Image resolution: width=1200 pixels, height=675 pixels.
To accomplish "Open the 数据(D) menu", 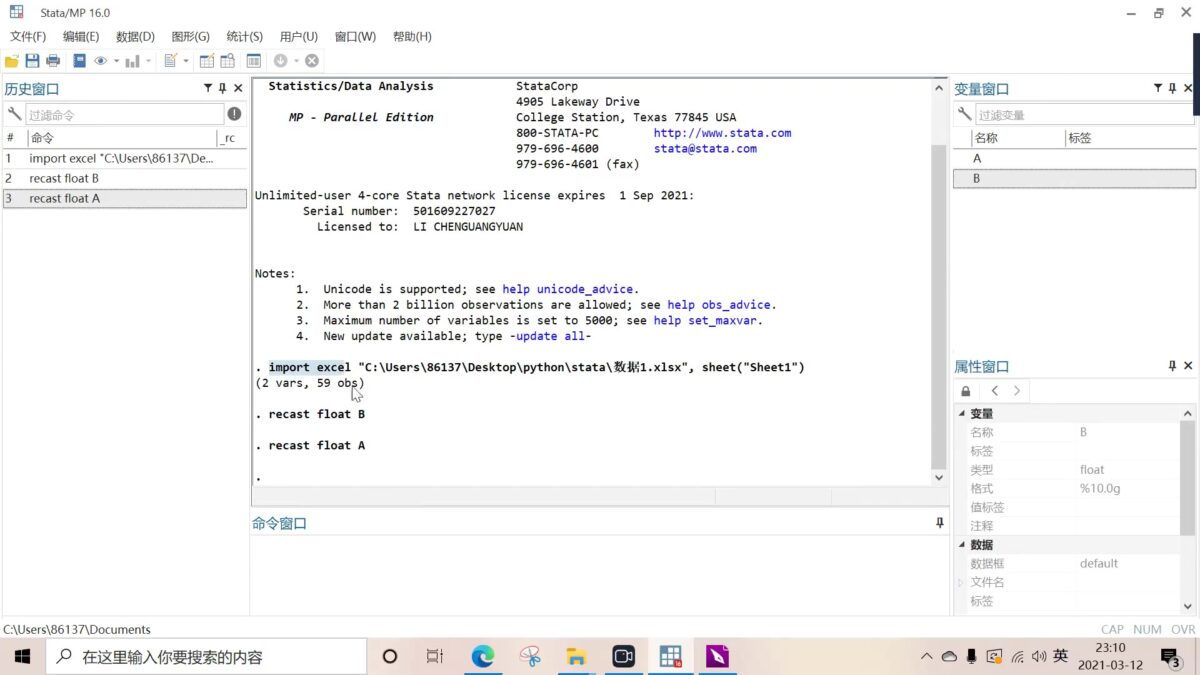I will (135, 37).
